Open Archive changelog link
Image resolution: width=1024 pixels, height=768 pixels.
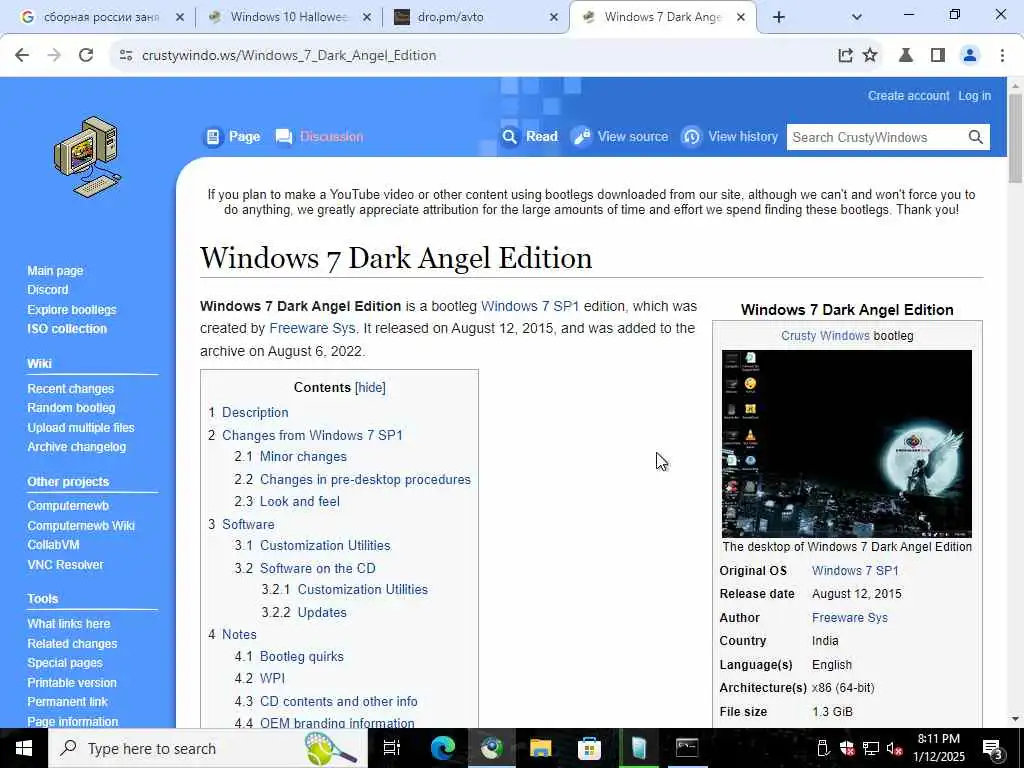(76, 447)
